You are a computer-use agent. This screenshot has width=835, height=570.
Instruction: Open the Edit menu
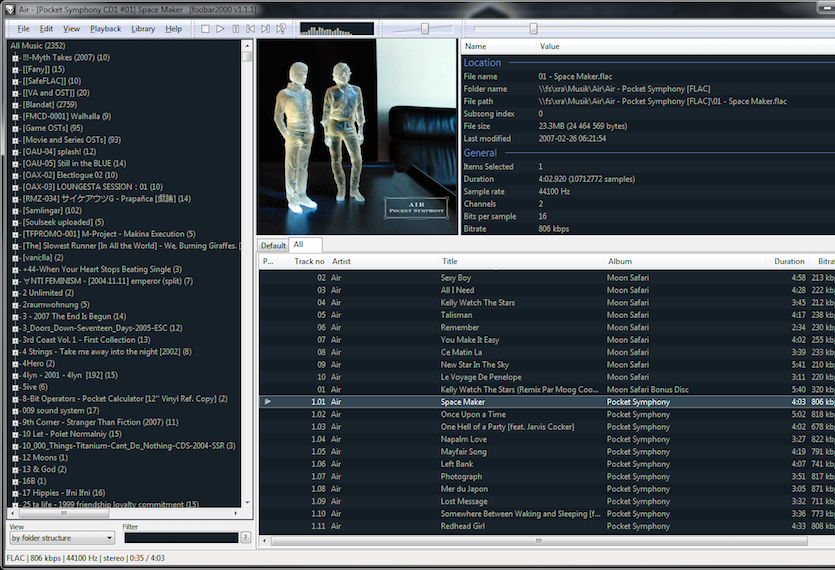46,29
